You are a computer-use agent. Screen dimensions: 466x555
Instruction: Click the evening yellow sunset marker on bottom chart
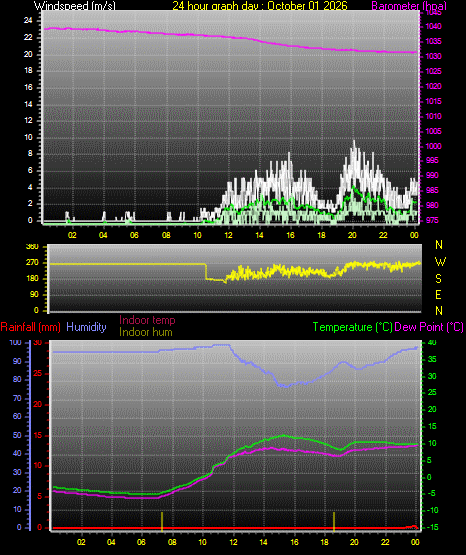pos(334,521)
